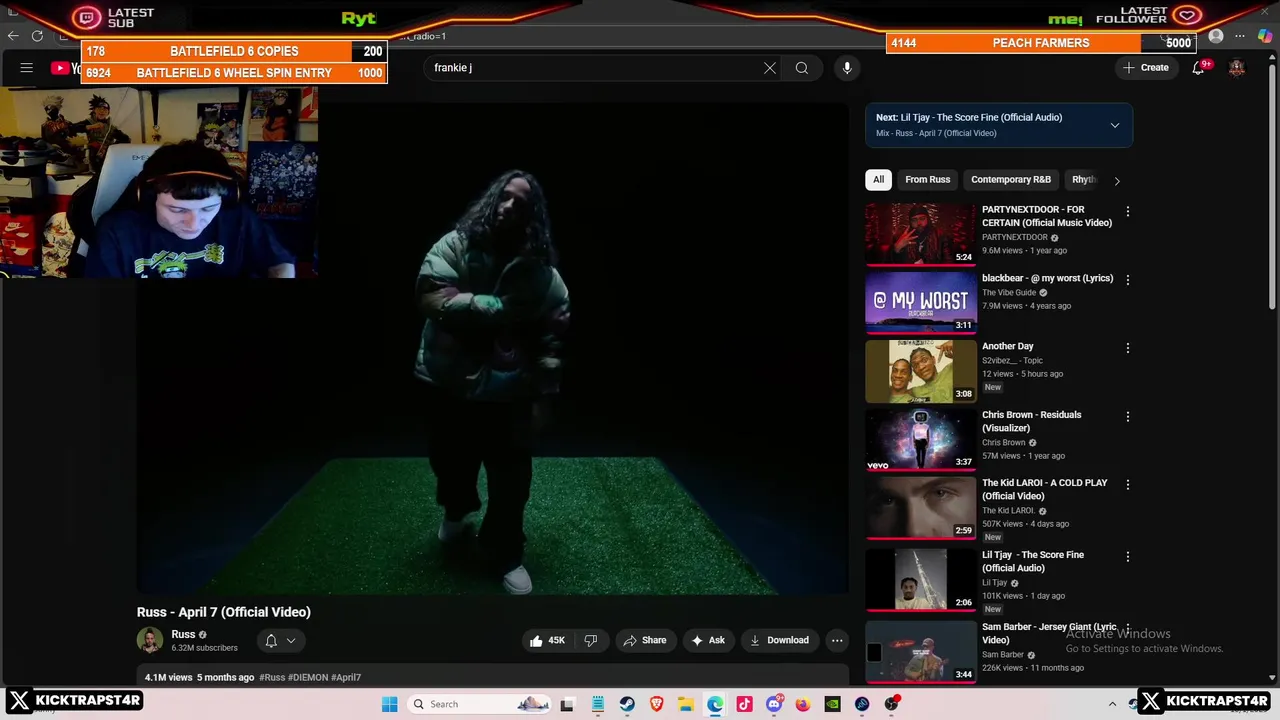Expand the Next up mix panel chevron

1115,125
